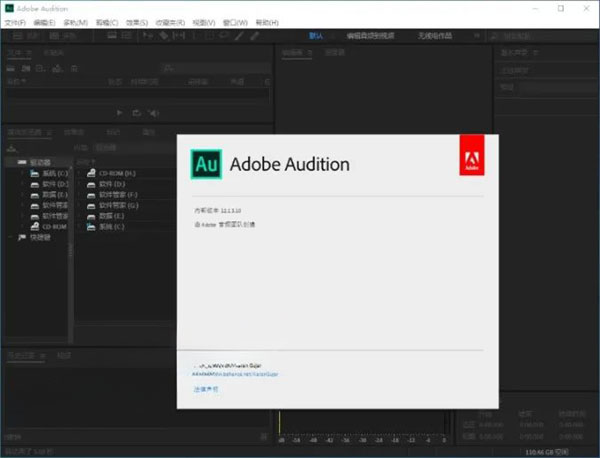
Task: Click the Adobe Audition Au logo
Action: (x=206, y=163)
